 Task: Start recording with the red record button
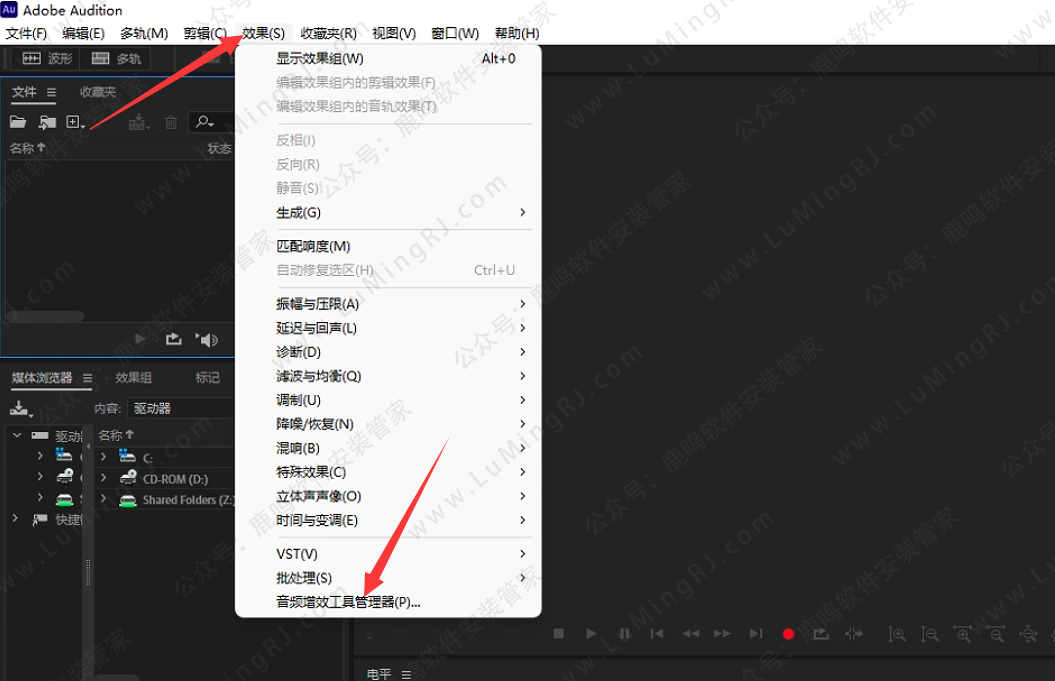pos(788,633)
